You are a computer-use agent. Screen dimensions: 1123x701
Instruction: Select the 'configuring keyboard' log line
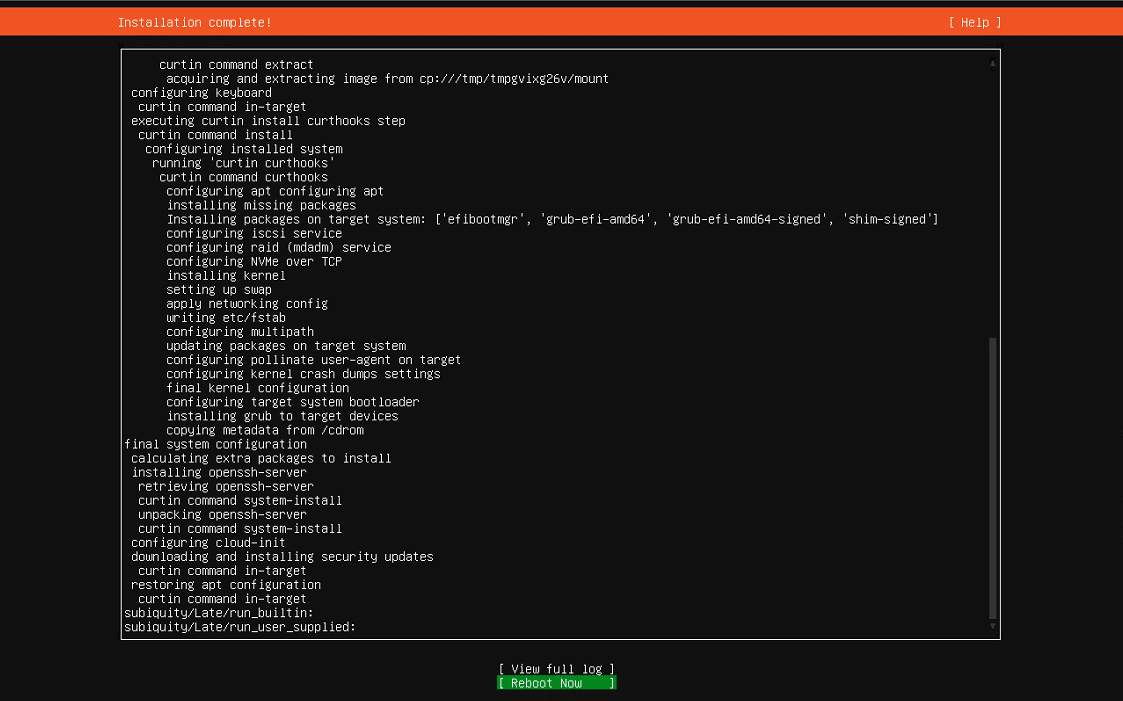(201, 93)
